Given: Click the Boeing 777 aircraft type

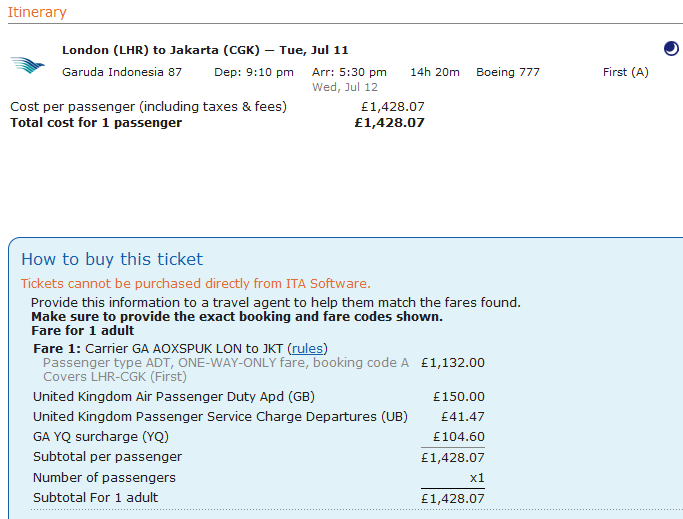Looking at the screenshot, I should coord(508,72).
